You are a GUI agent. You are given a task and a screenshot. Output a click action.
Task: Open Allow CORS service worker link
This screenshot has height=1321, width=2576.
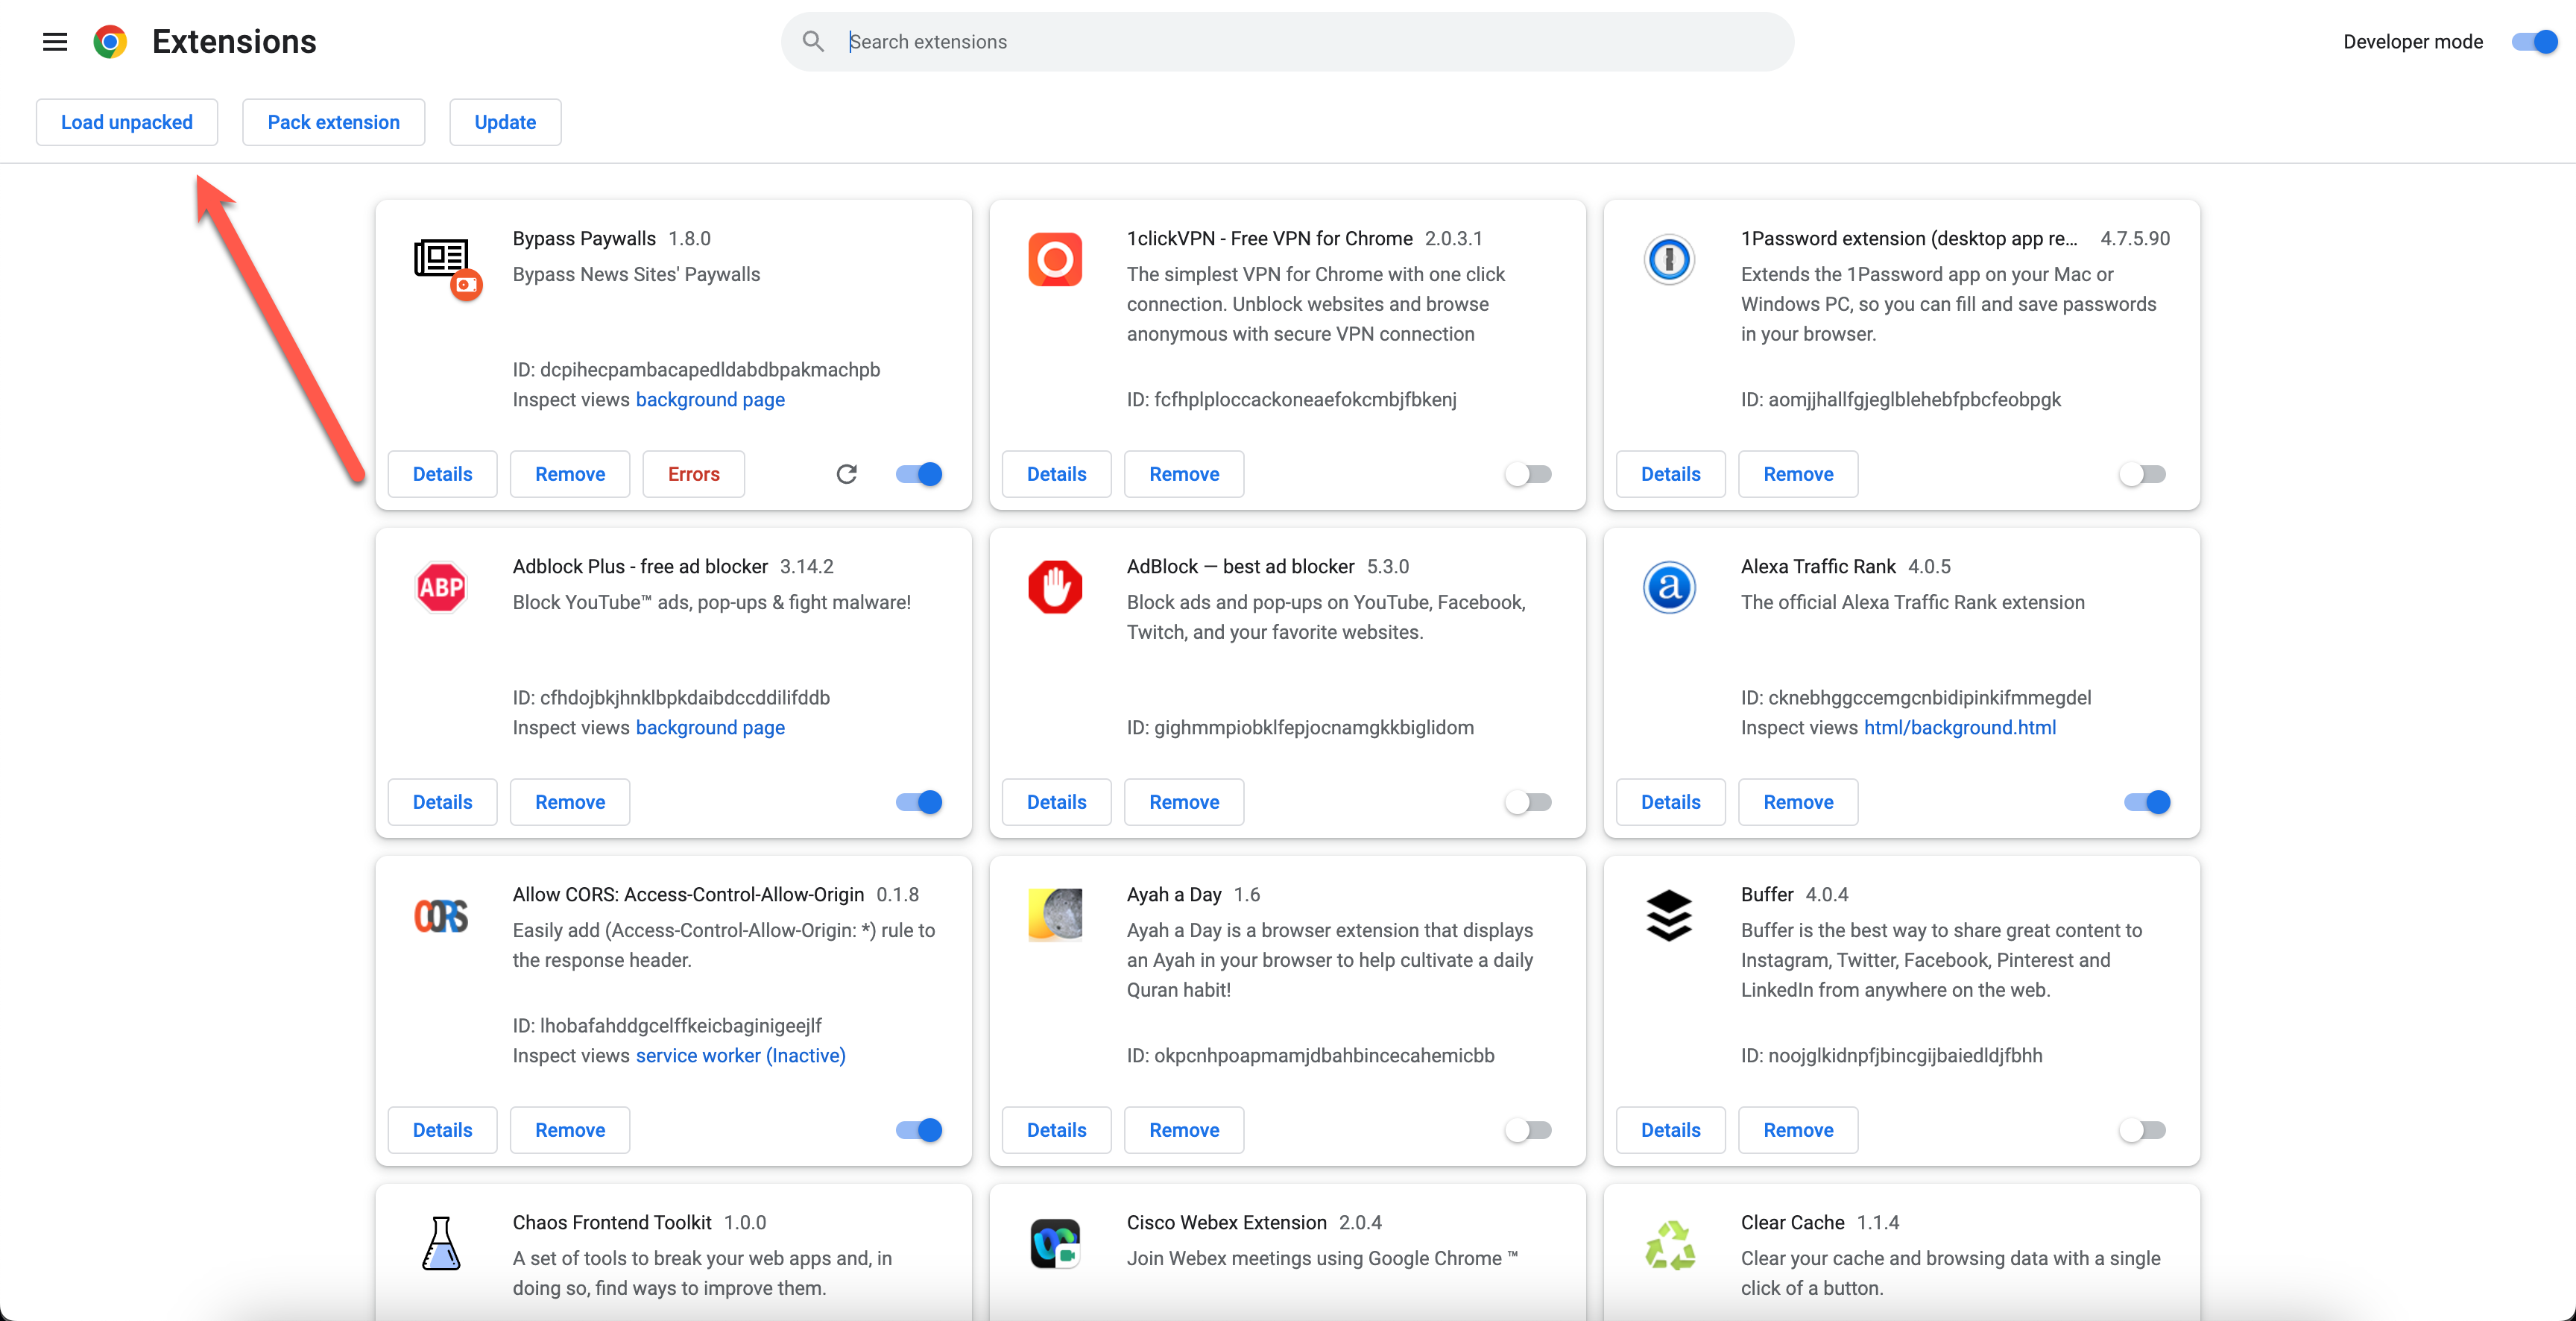(x=740, y=1055)
